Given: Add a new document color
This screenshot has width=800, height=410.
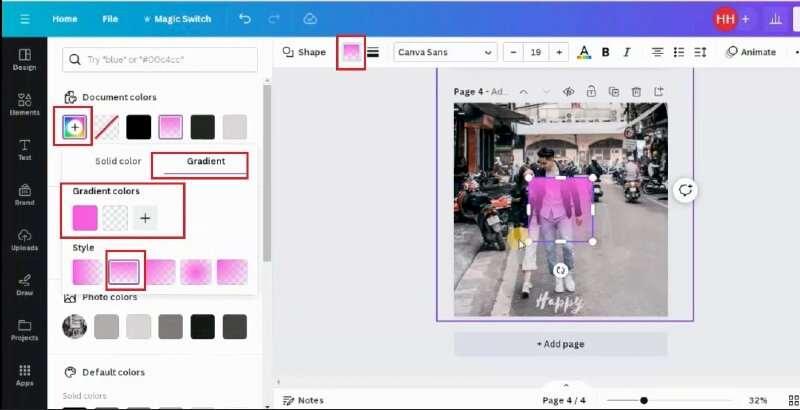Looking at the screenshot, I should point(75,127).
